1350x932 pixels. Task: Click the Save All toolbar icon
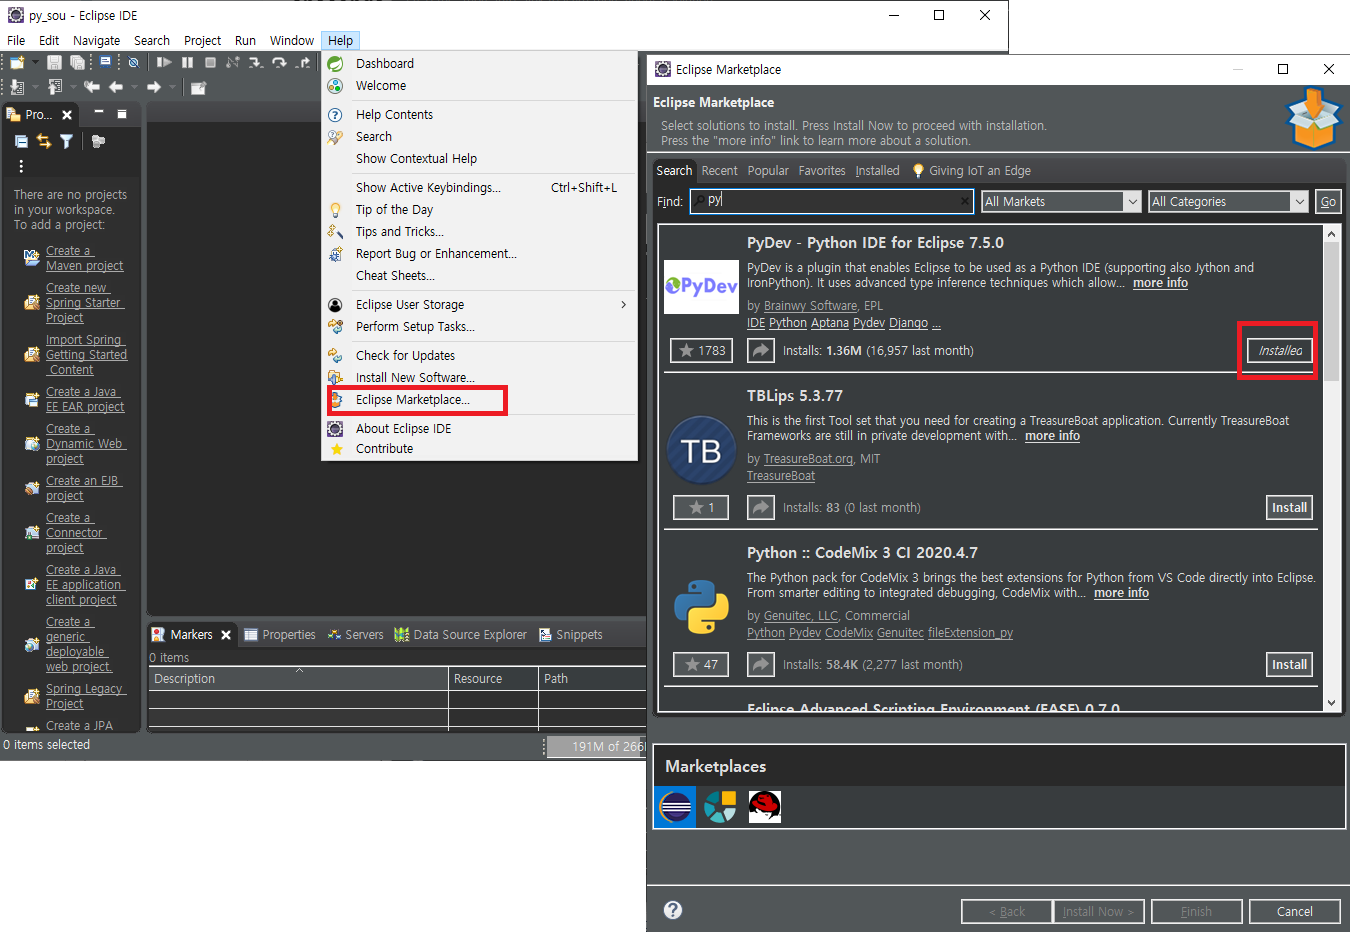click(x=77, y=62)
